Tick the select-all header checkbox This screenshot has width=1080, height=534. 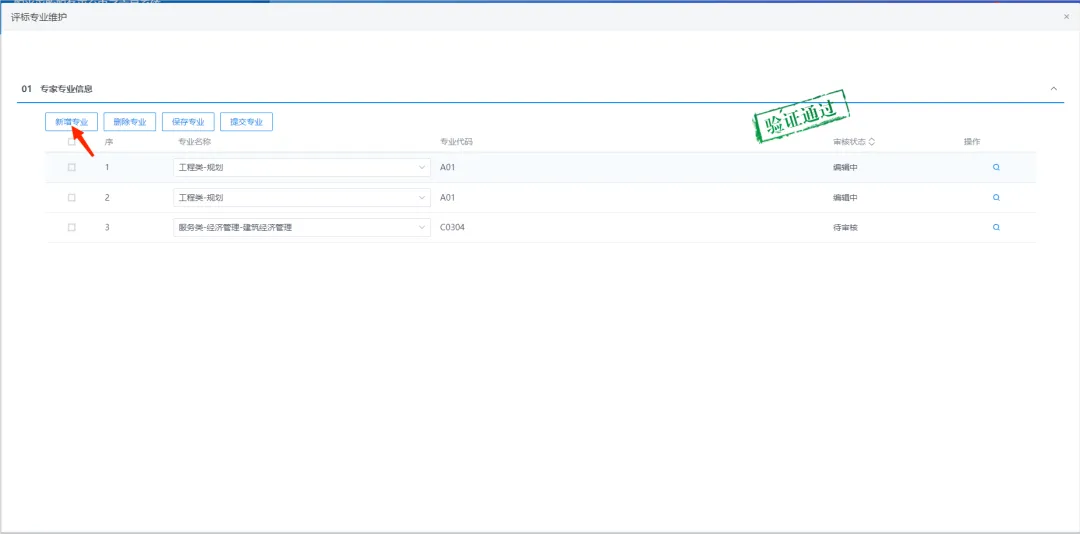(x=71, y=142)
